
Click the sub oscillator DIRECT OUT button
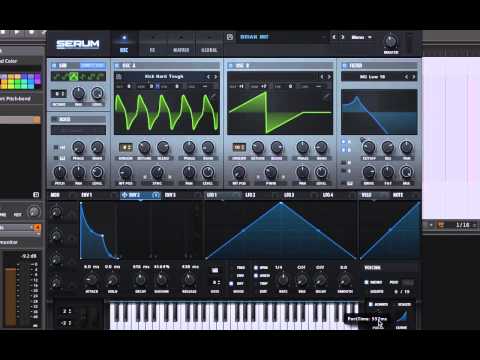pos(93,66)
